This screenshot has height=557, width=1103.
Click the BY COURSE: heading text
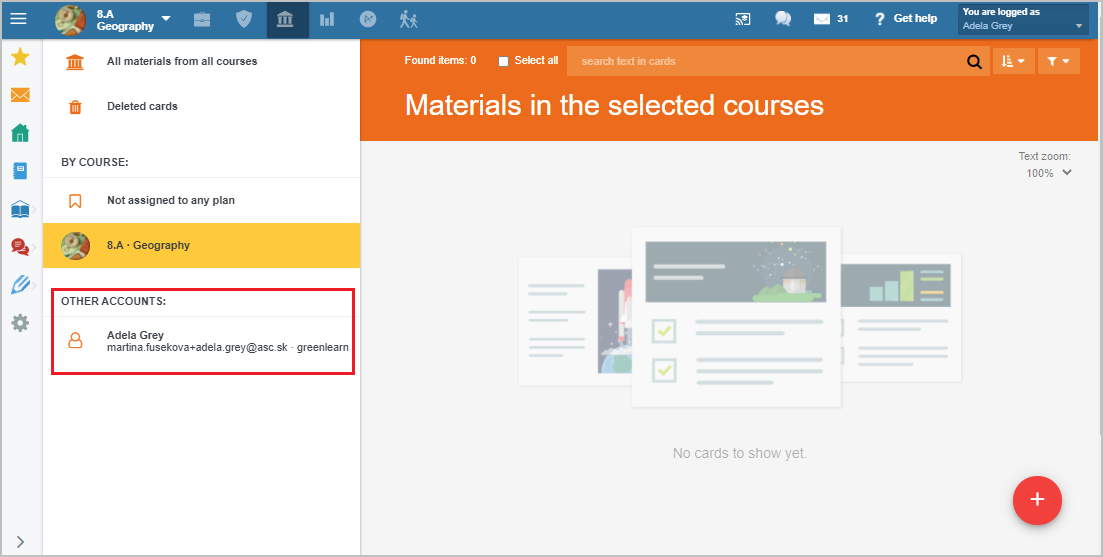coord(95,162)
